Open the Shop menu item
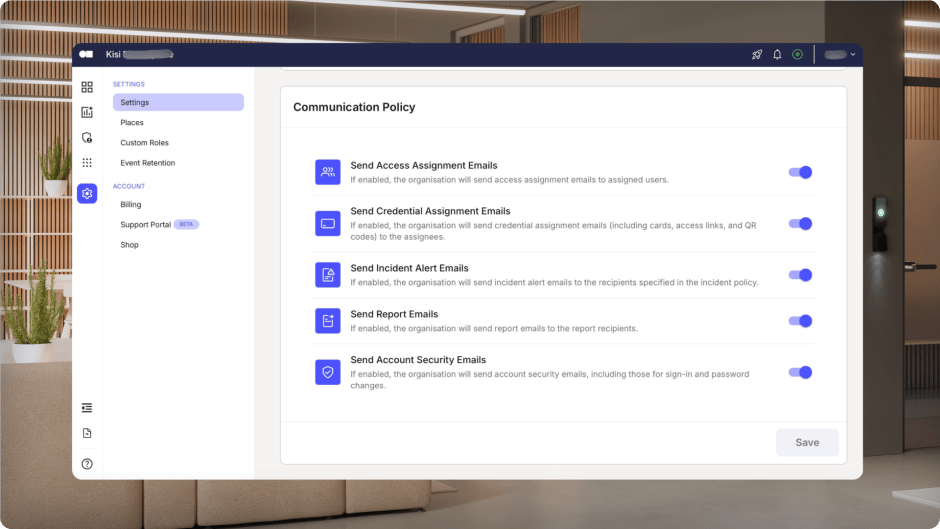Viewport: 940px width, 529px height. pyautogui.click(x=129, y=245)
